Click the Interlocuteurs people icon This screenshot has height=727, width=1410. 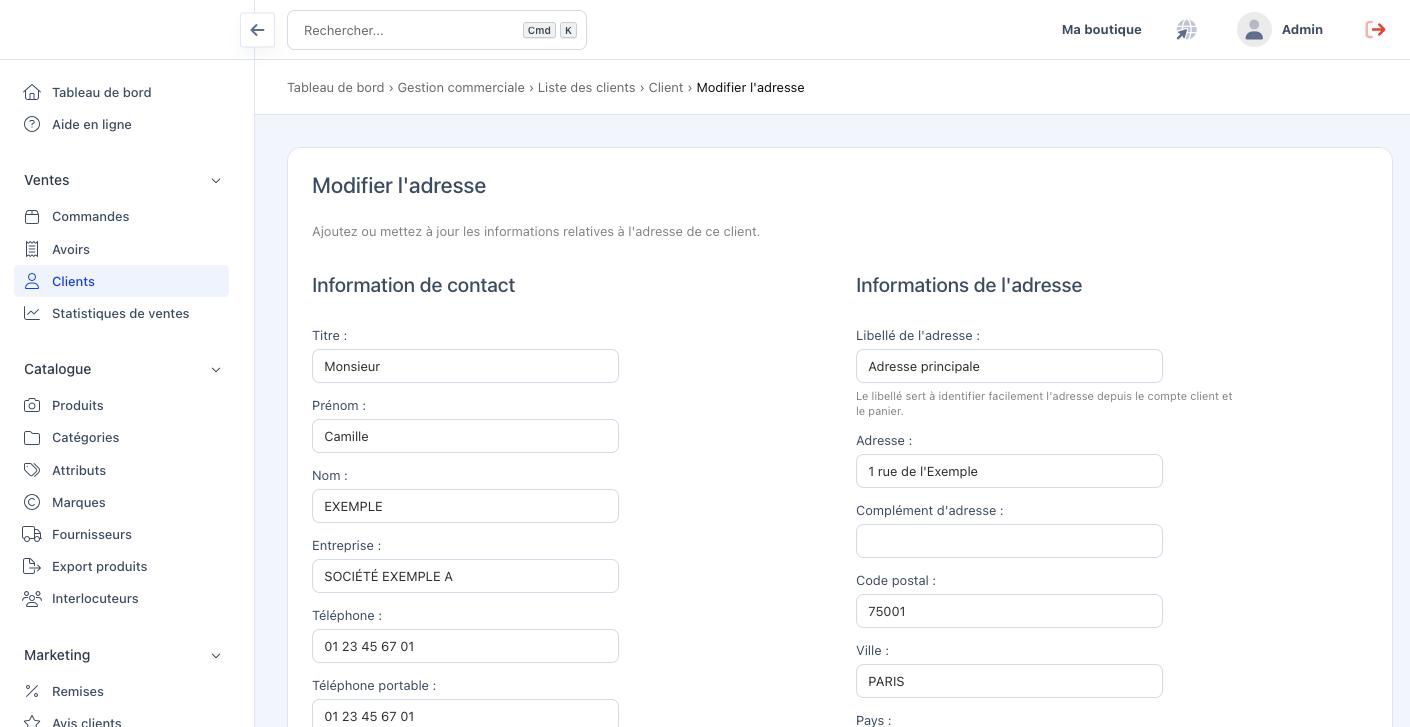pyautogui.click(x=32, y=598)
